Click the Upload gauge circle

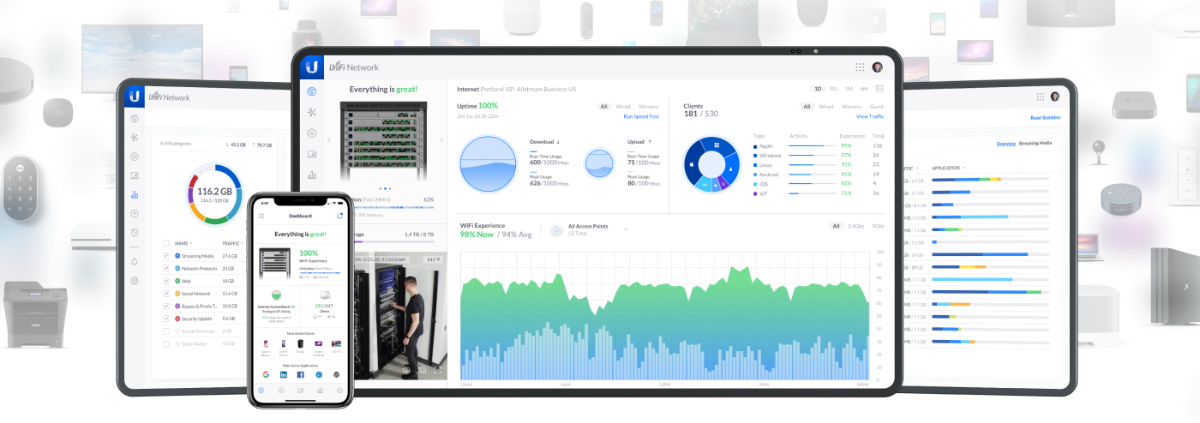pyautogui.click(x=599, y=163)
